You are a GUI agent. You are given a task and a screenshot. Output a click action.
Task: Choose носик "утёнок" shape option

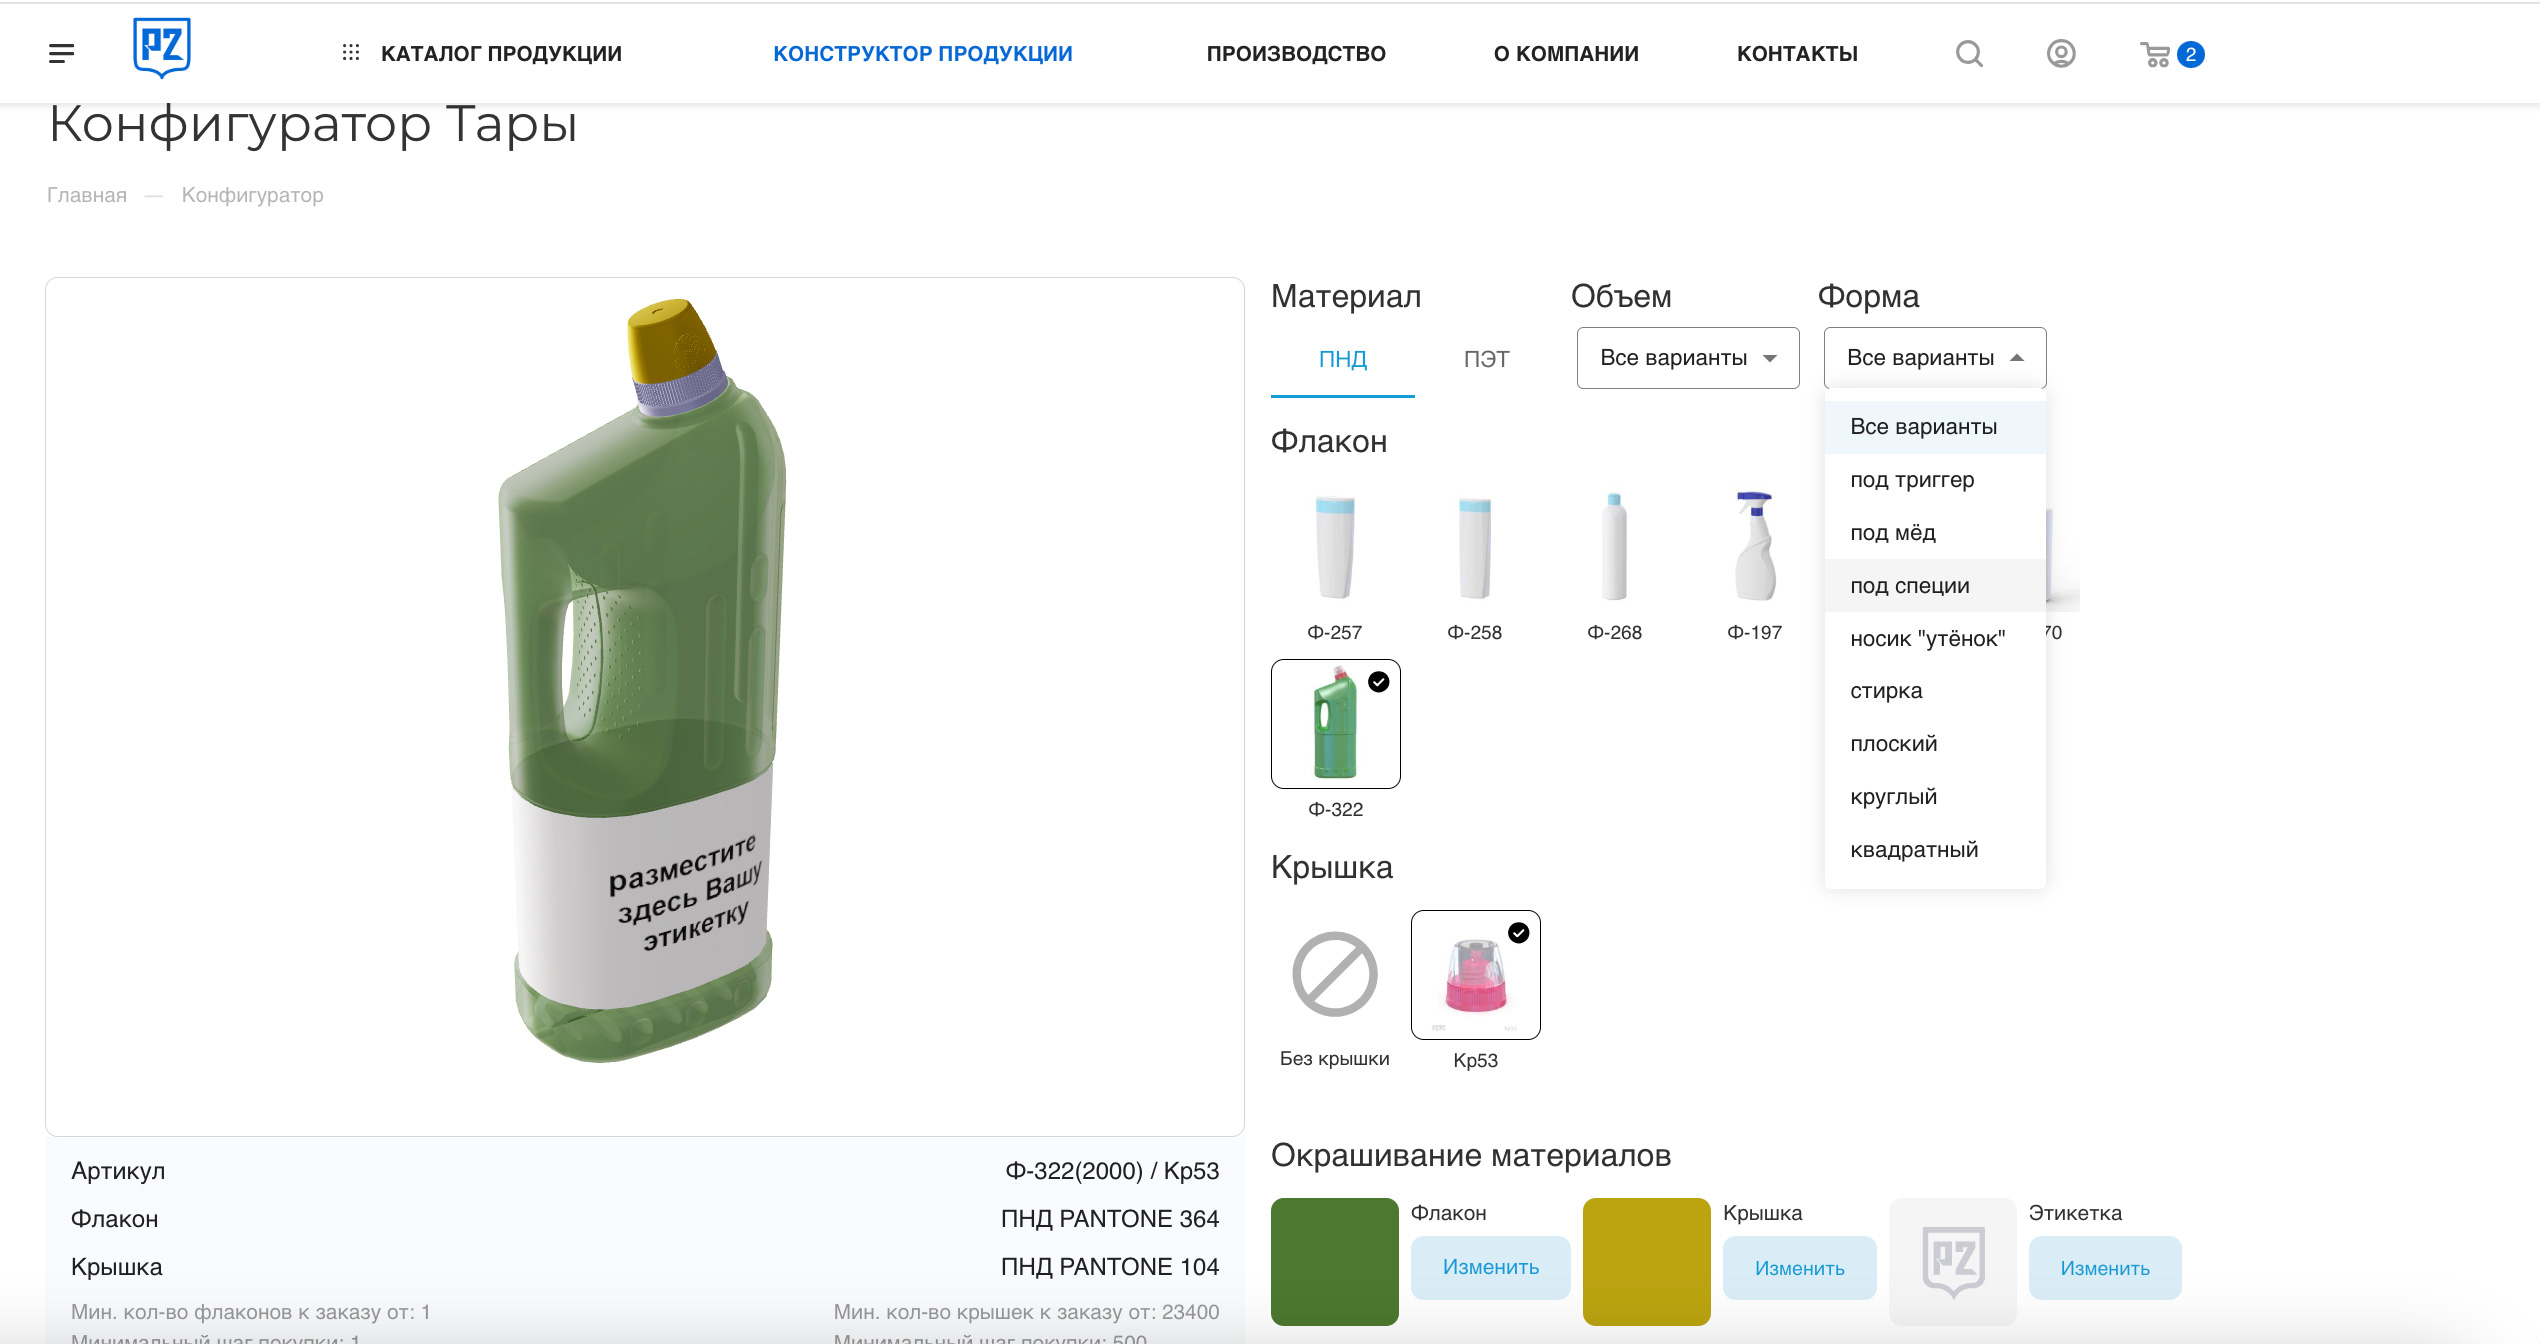tap(1935, 639)
